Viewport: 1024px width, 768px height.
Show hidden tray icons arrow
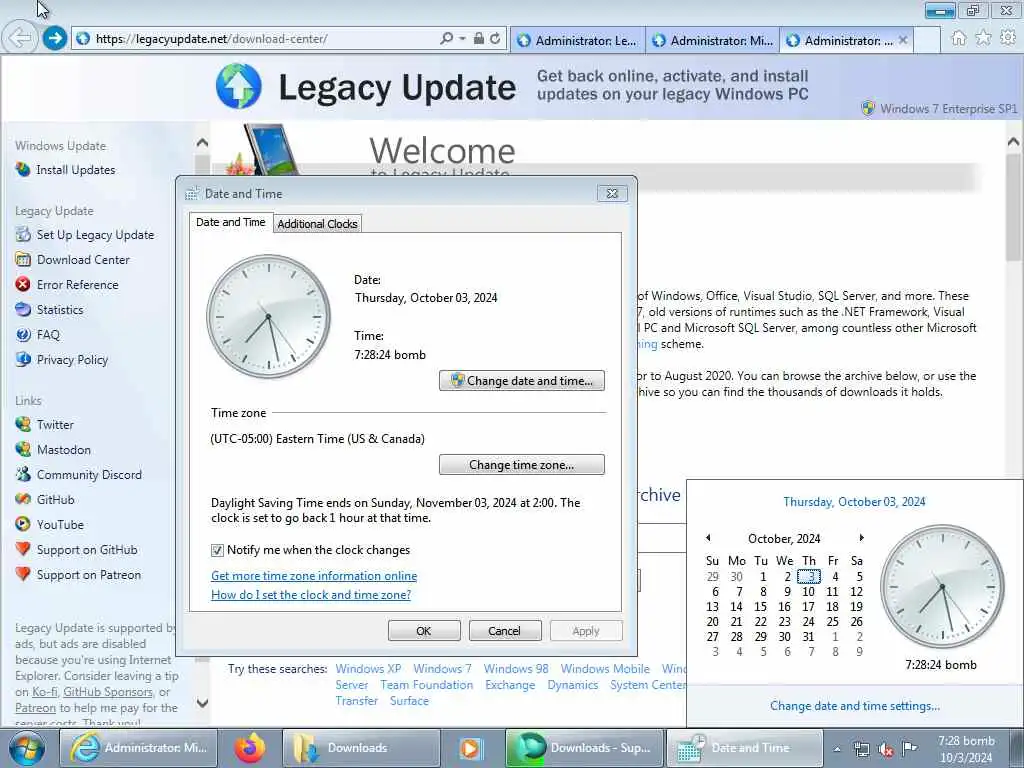(x=837, y=749)
